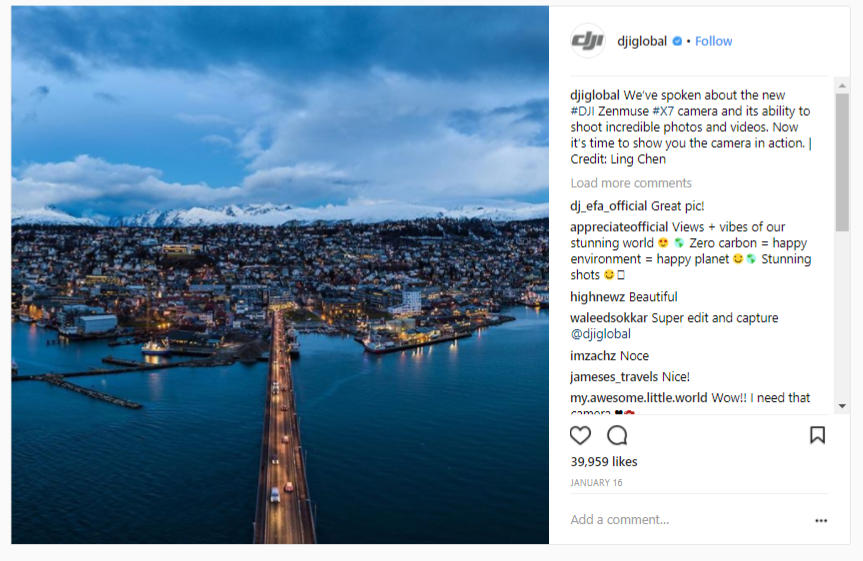Follow the djiglobal account

point(714,41)
